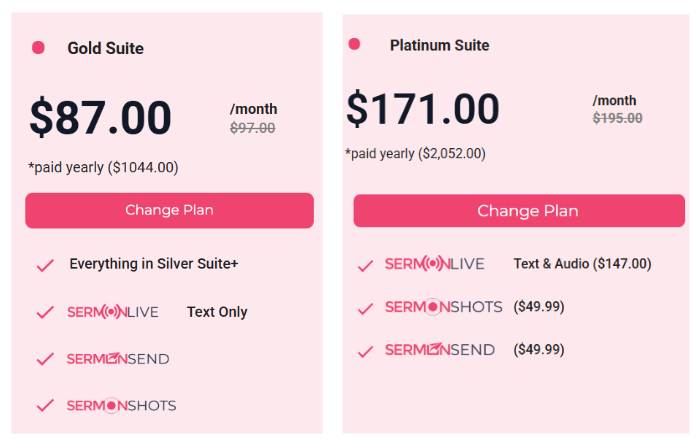Select the Gold Suite radio dot
This screenshot has height=445, width=699.
[x=38, y=47]
